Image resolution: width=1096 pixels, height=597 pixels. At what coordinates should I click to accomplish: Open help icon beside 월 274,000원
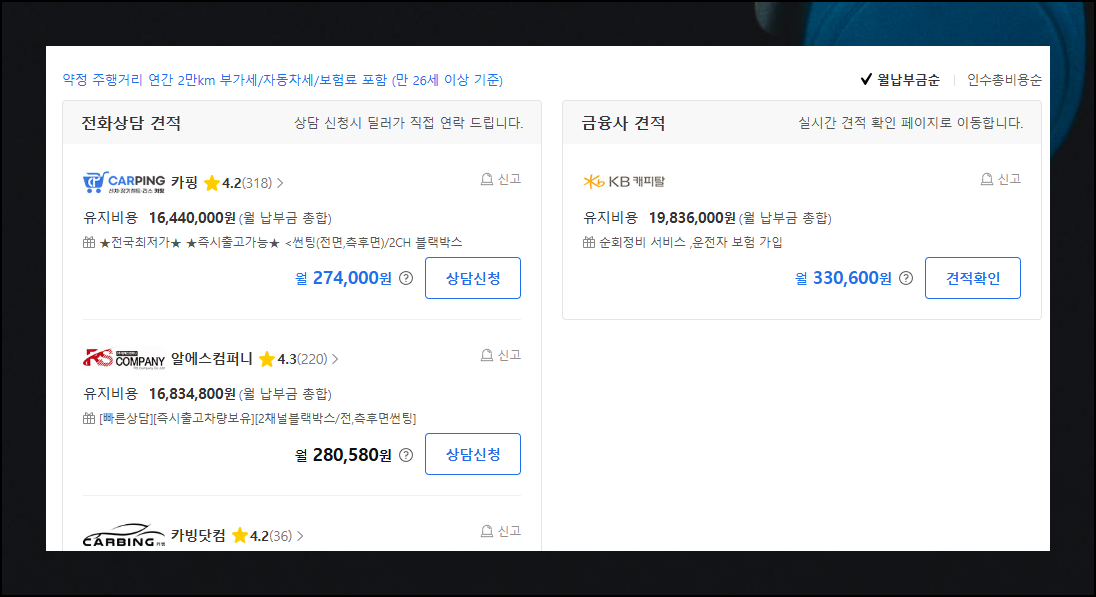pyautogui.click(x=406, y=278)
